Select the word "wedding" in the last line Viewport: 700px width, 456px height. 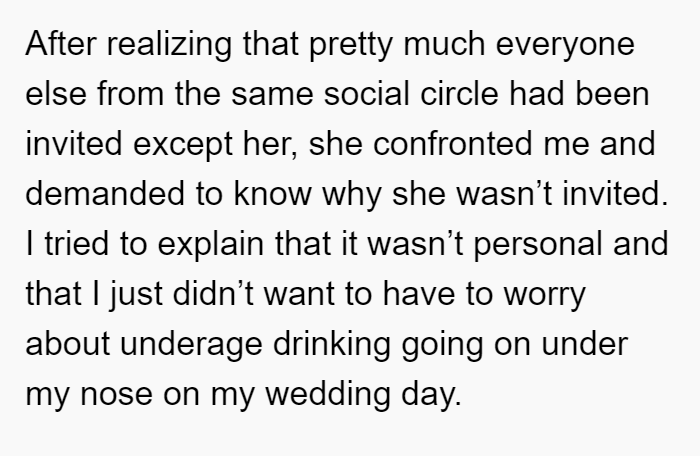pyautogui.click(x=328, y=396)
